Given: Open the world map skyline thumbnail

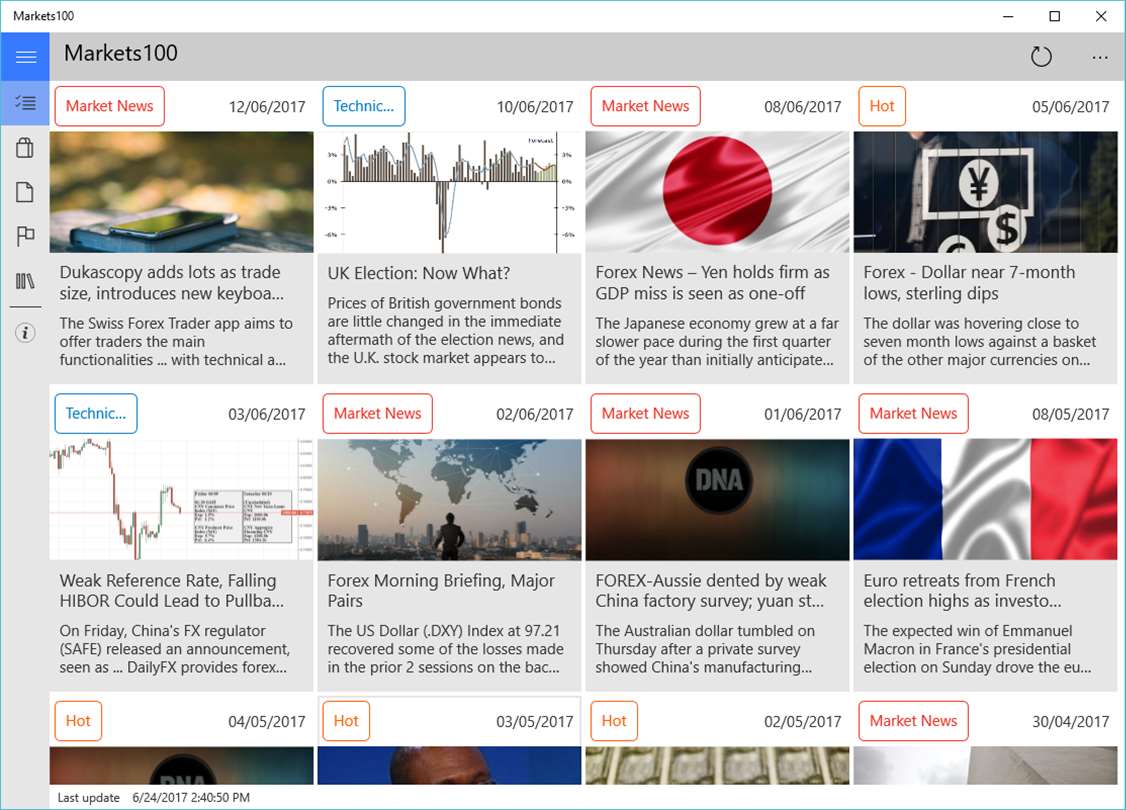Looking at the screenshot, I should click(x=450, y=500).
